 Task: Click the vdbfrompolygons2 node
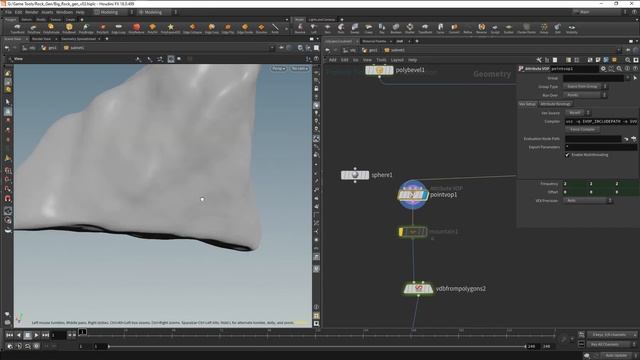point(418,289)
